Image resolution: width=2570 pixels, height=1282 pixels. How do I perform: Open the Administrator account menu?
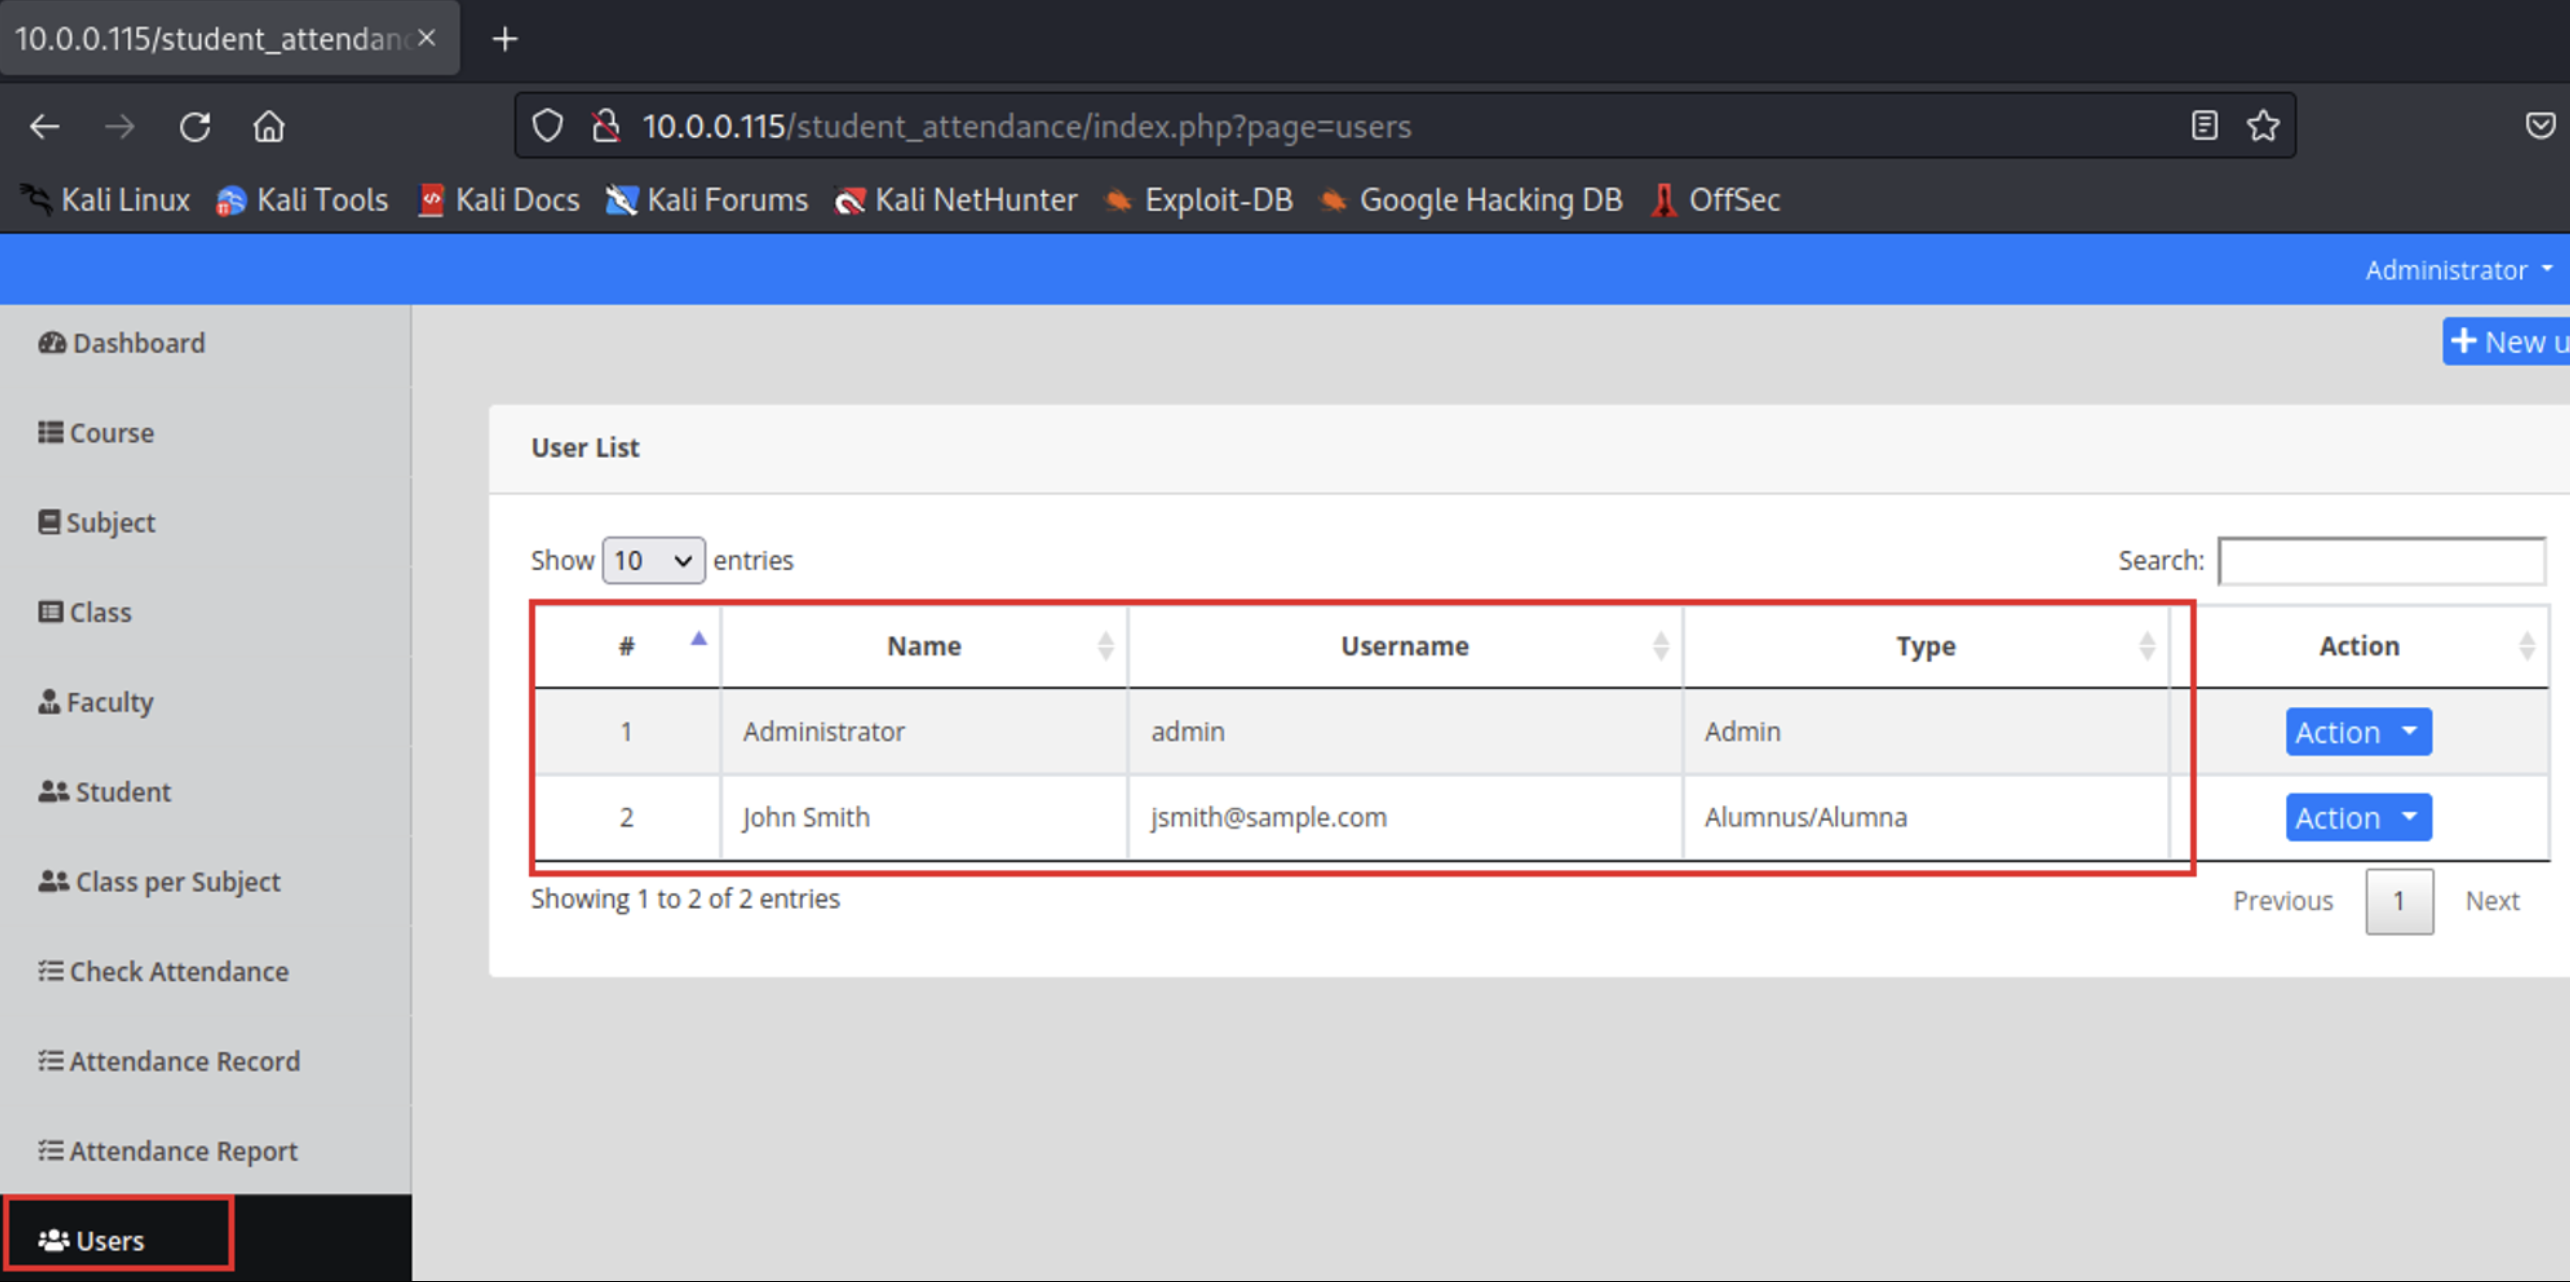[2457, 270]
